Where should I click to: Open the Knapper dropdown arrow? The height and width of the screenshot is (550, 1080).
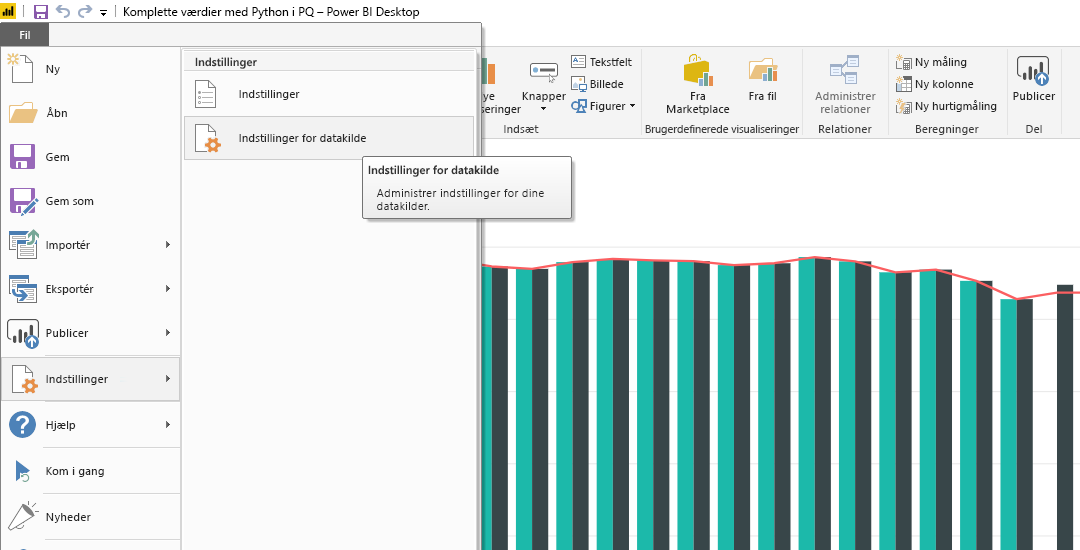click(x=543, y=109)
